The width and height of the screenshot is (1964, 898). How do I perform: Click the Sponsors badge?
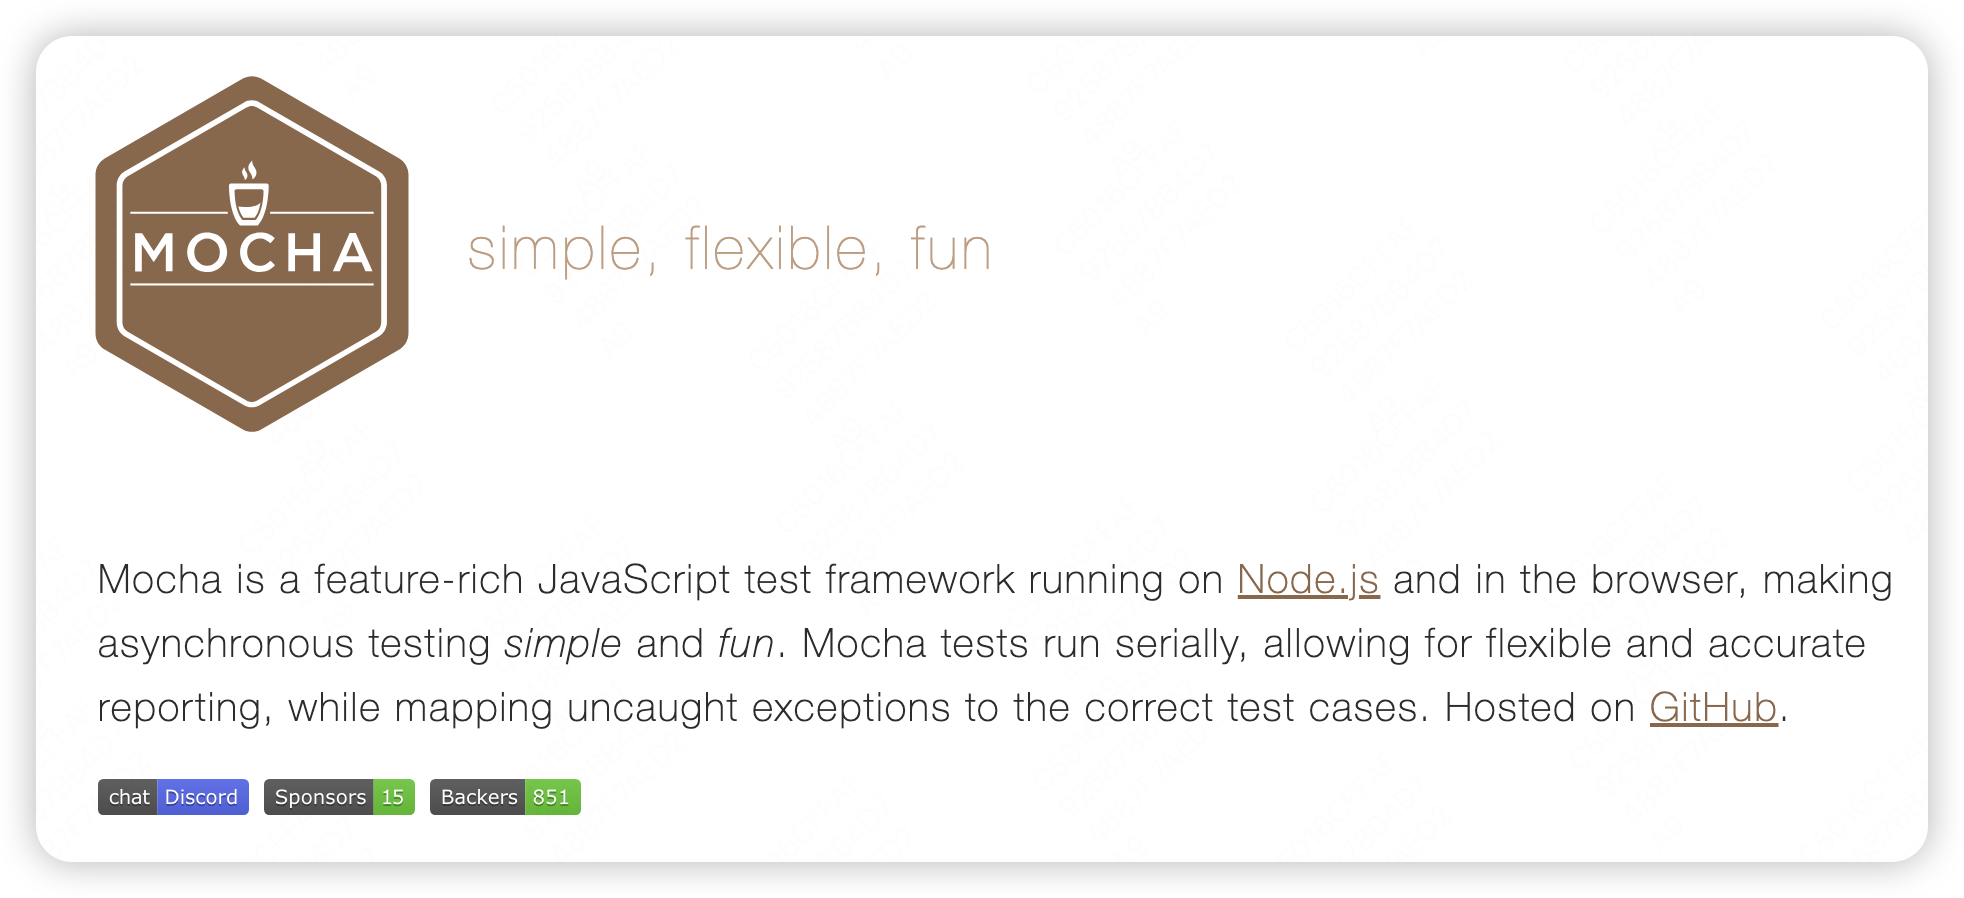point(339,797)
